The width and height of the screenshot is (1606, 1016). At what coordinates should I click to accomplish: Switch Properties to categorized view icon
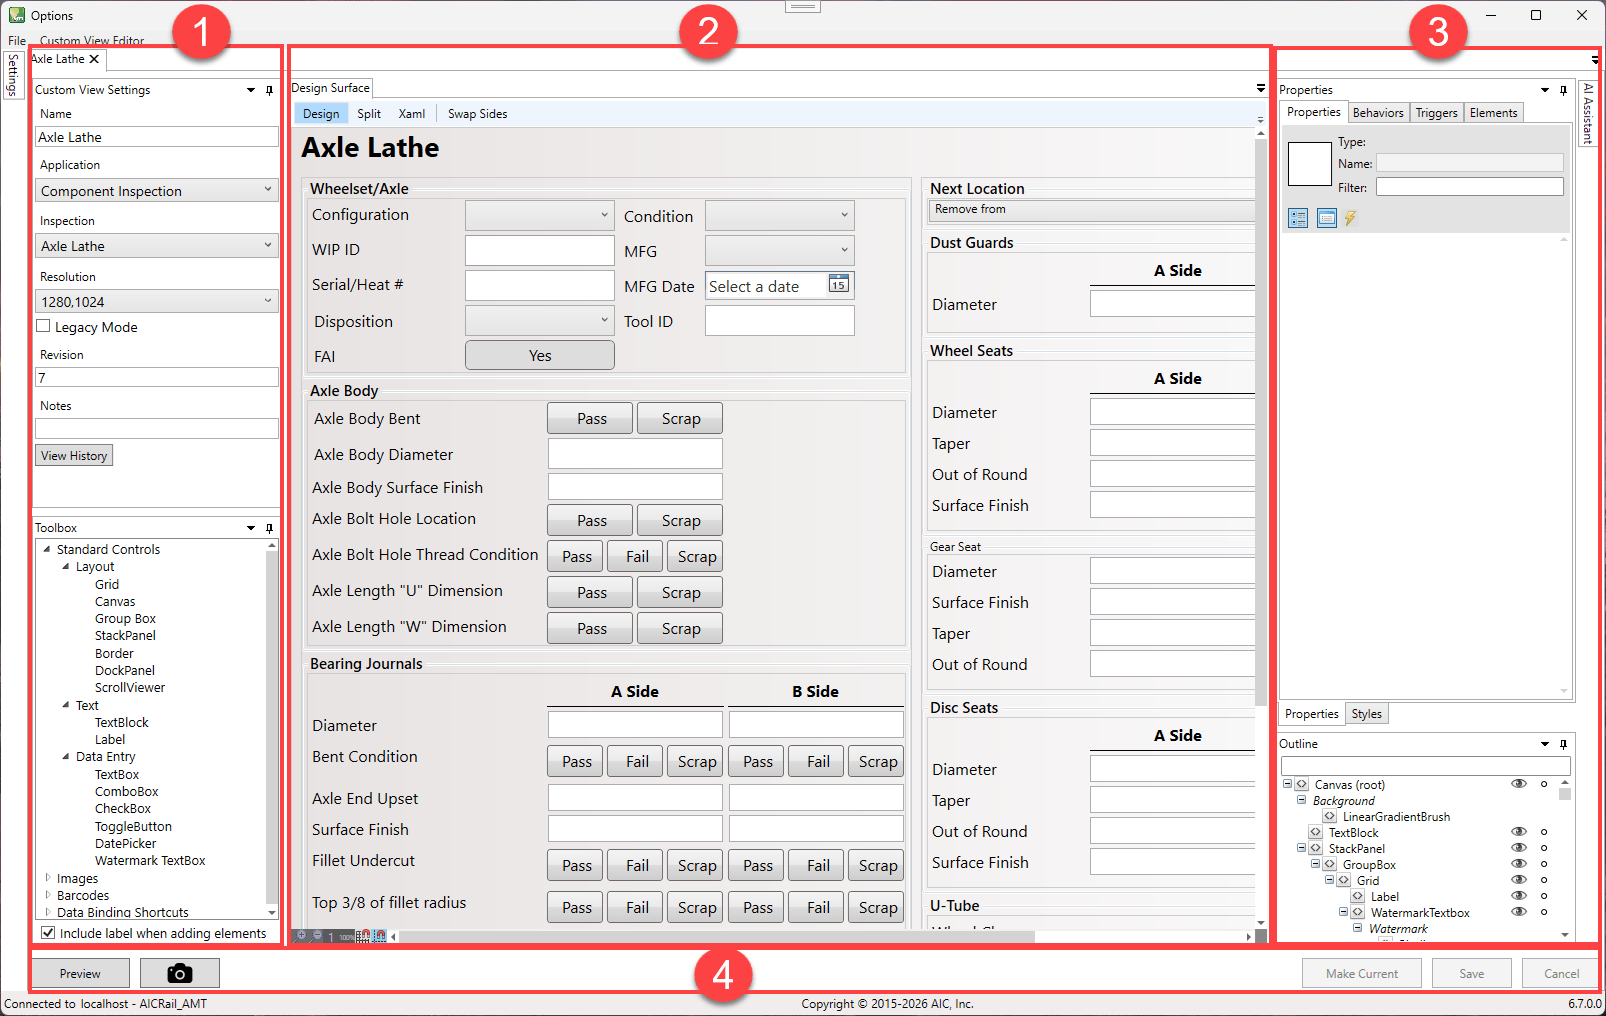(x=1298, y=218)
